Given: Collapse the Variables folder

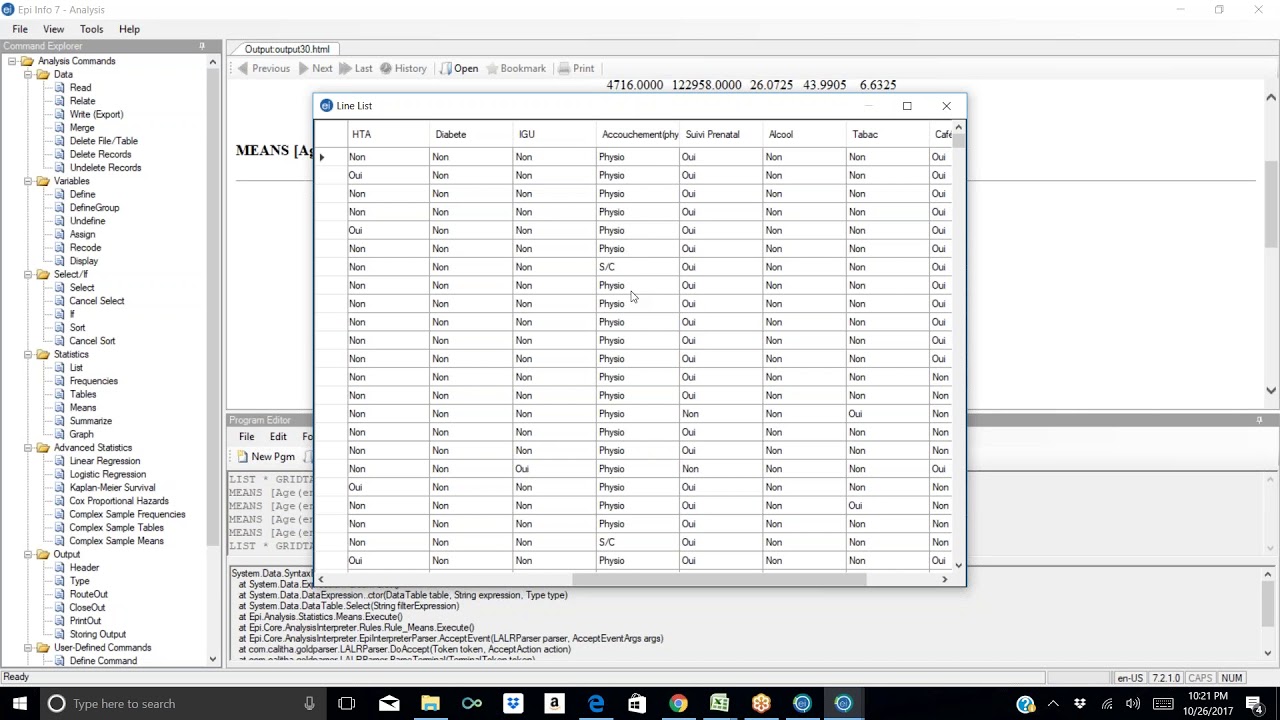Looking at the screenshot, I should (29, 181).
